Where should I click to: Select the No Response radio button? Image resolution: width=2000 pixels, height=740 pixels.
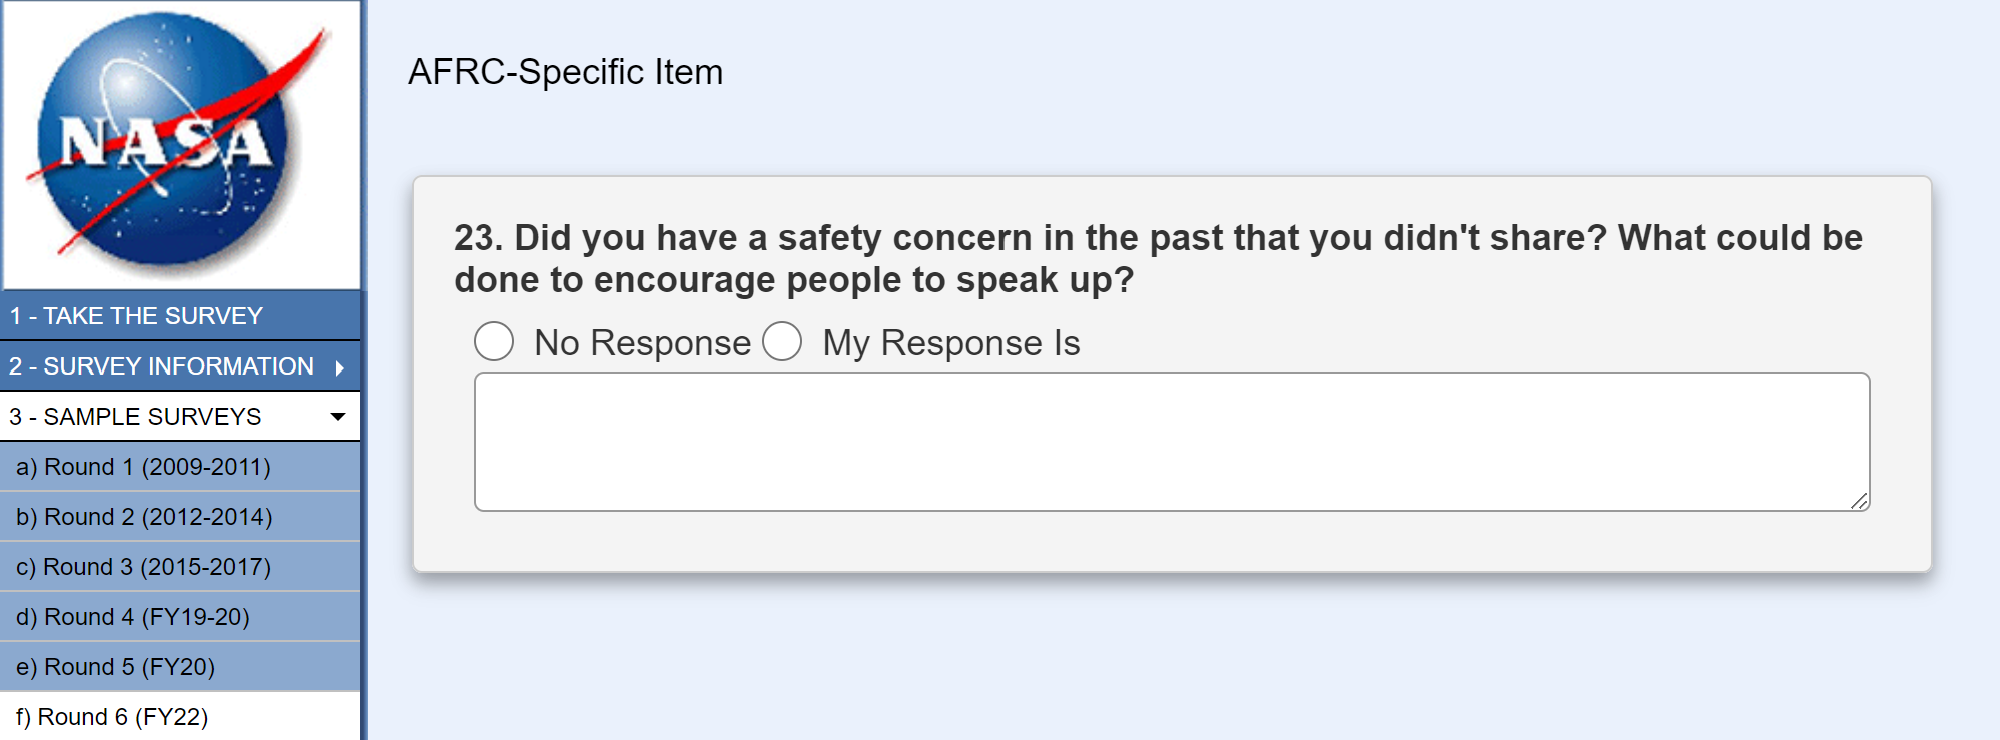tap(494, 341)
